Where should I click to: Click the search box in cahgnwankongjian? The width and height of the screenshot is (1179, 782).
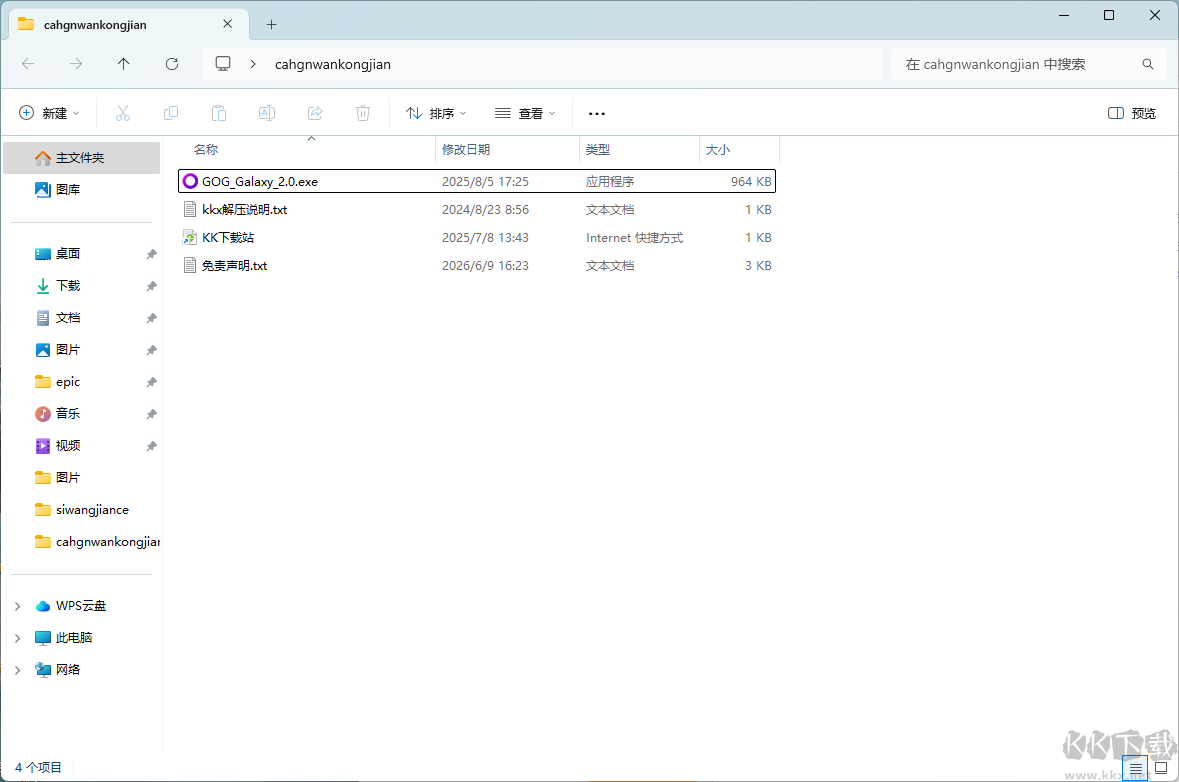[1029, 64]
